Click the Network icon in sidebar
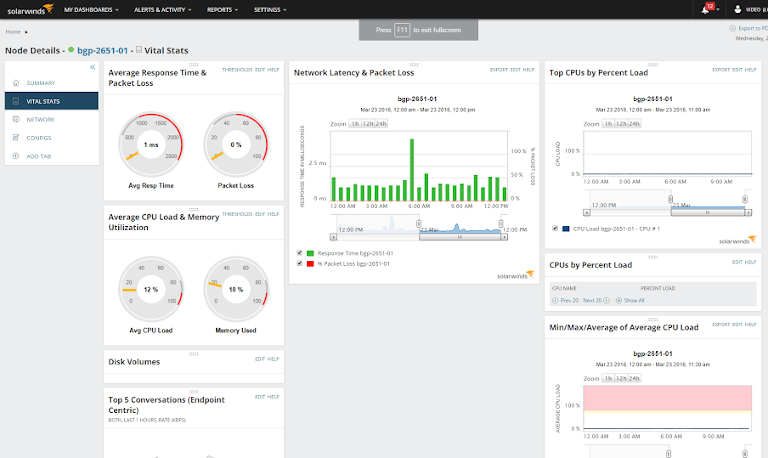This screenshot has height=458, width=768. pos(15,119)
